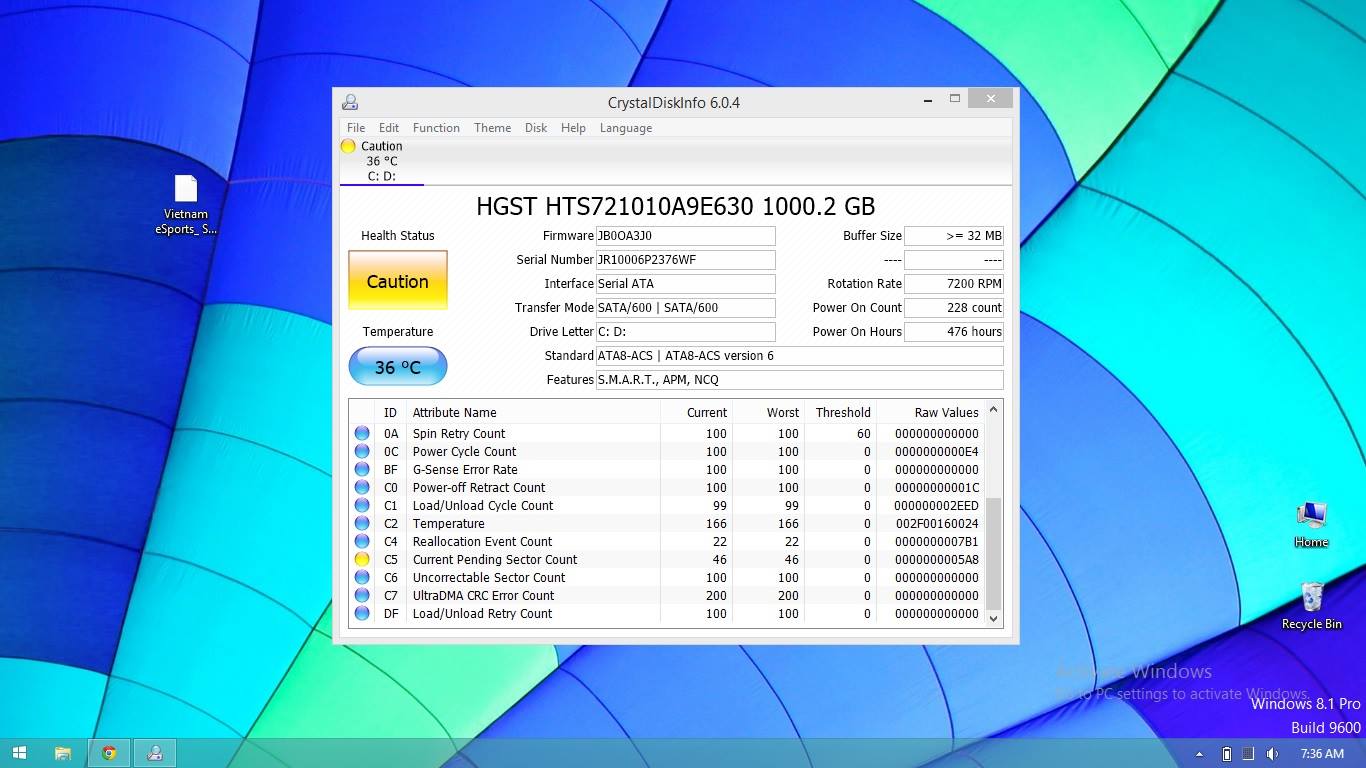
Task: Click the Firmware value field
Action: [x=685, y=236]
